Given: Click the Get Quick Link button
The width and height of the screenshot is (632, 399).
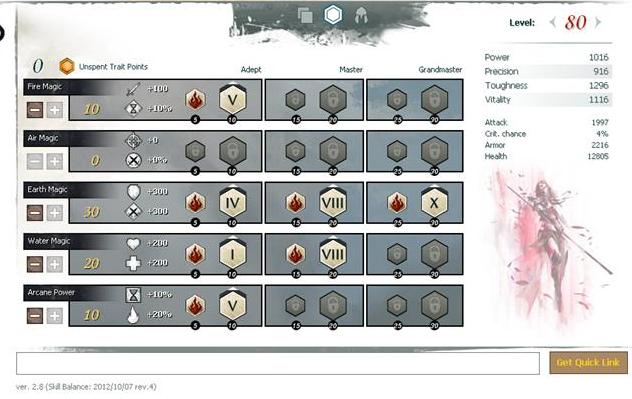Looking at the screenshot, I should (x=588, y=362).
